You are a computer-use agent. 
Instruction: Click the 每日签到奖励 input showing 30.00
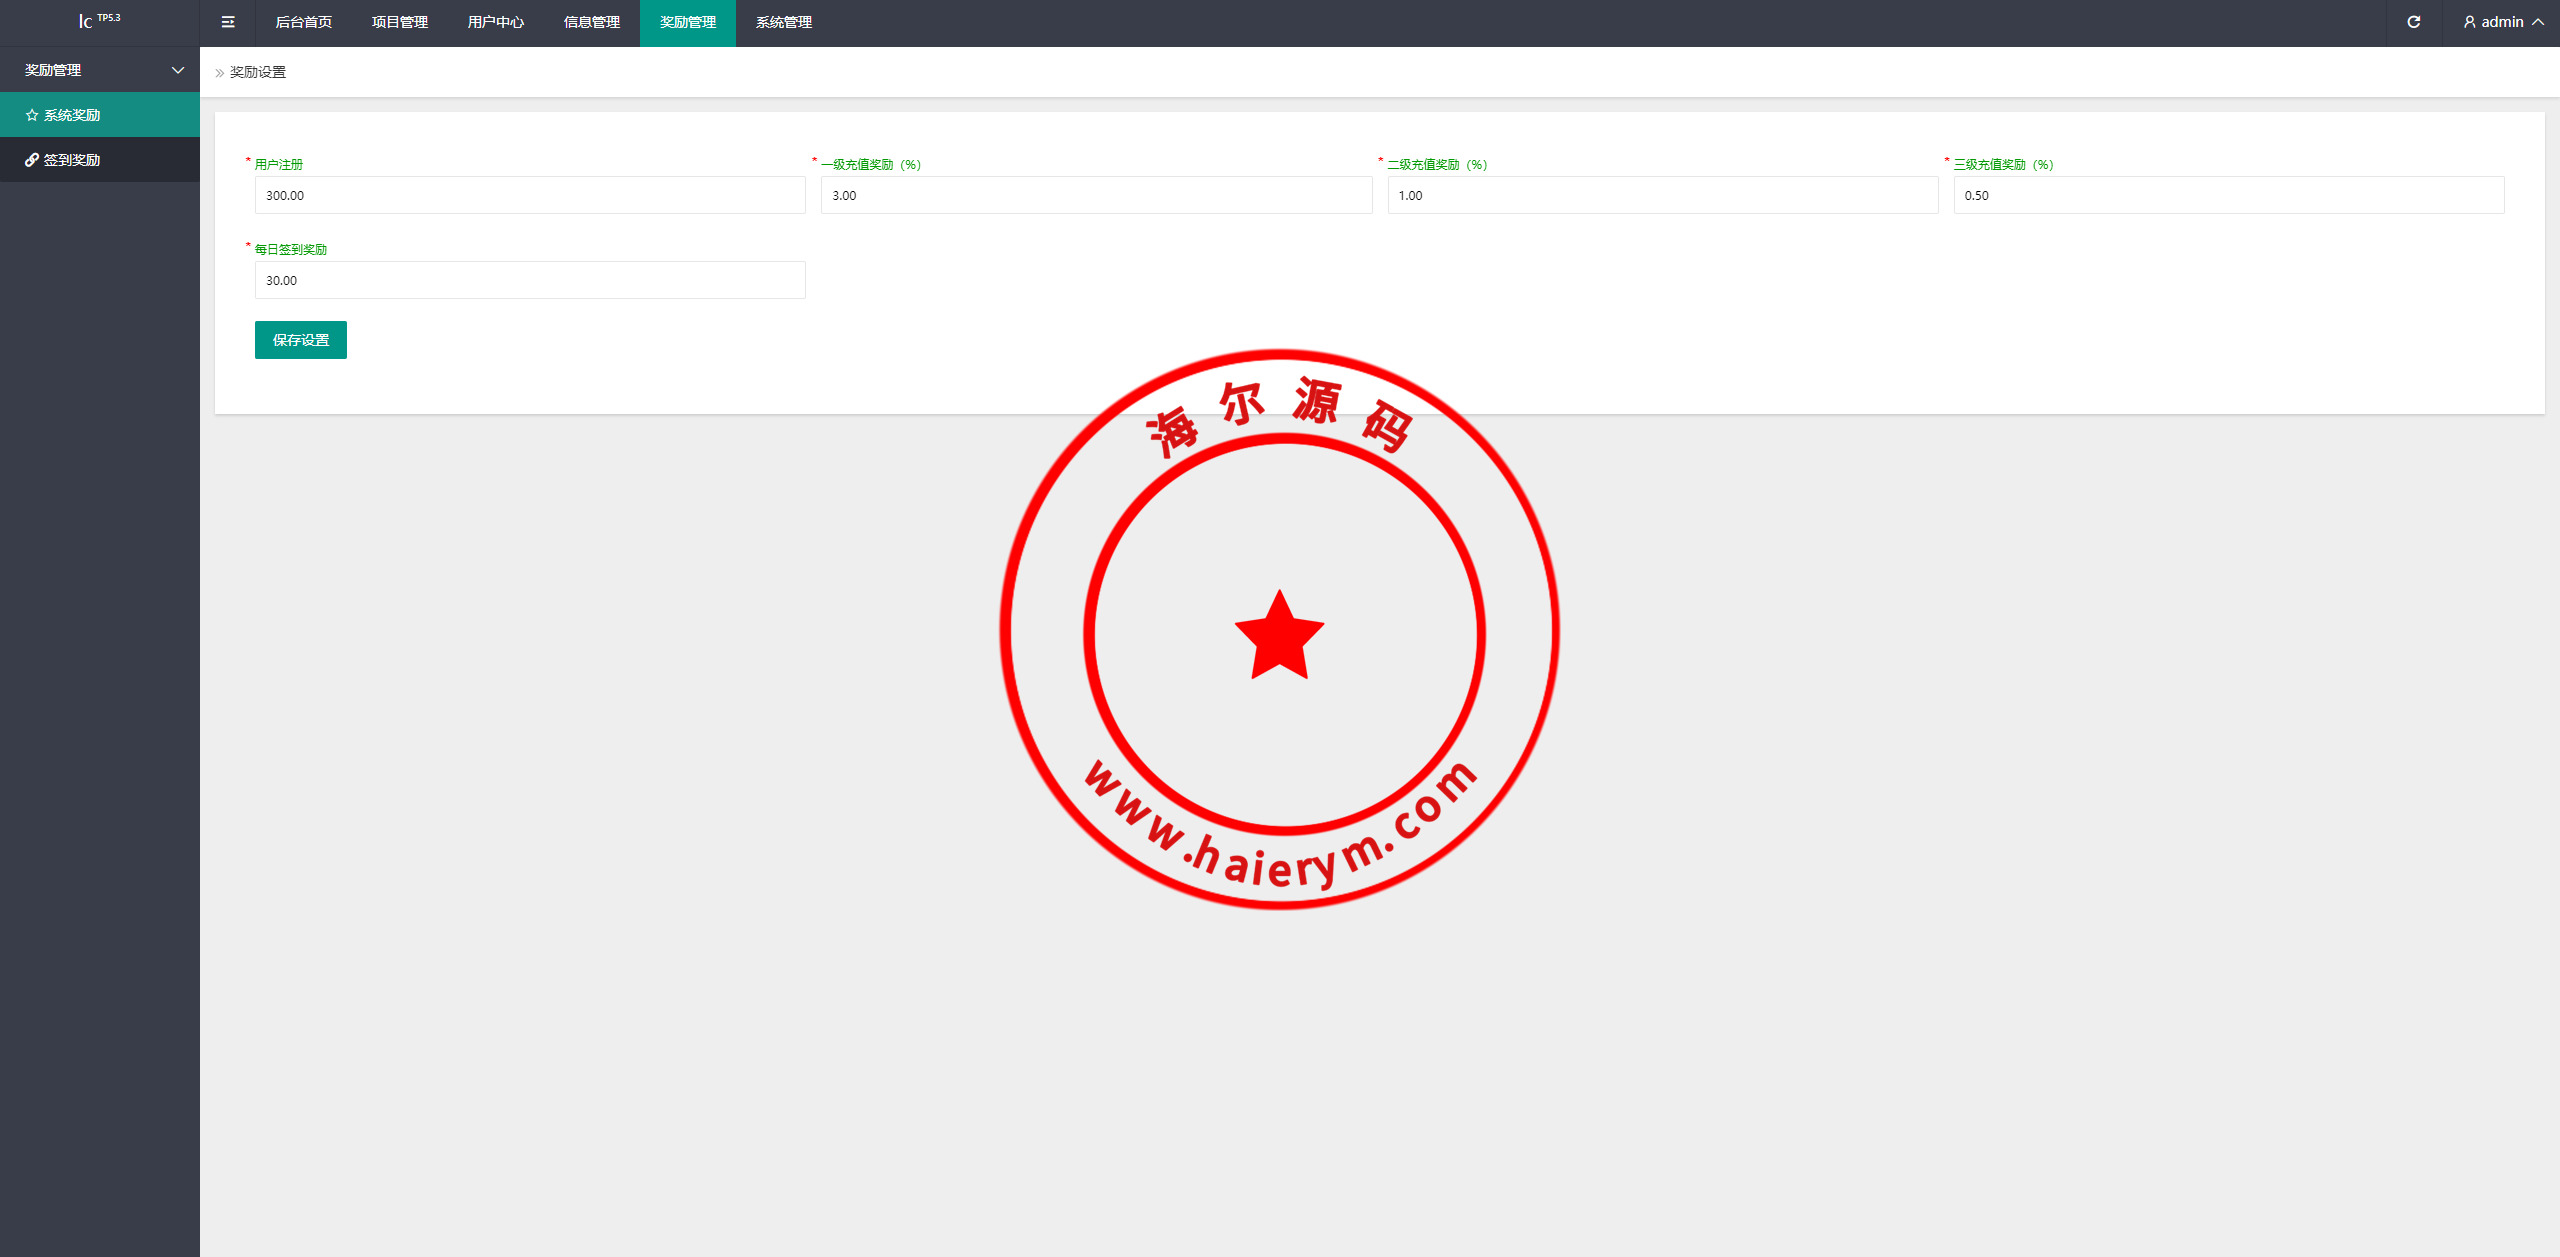529,280
